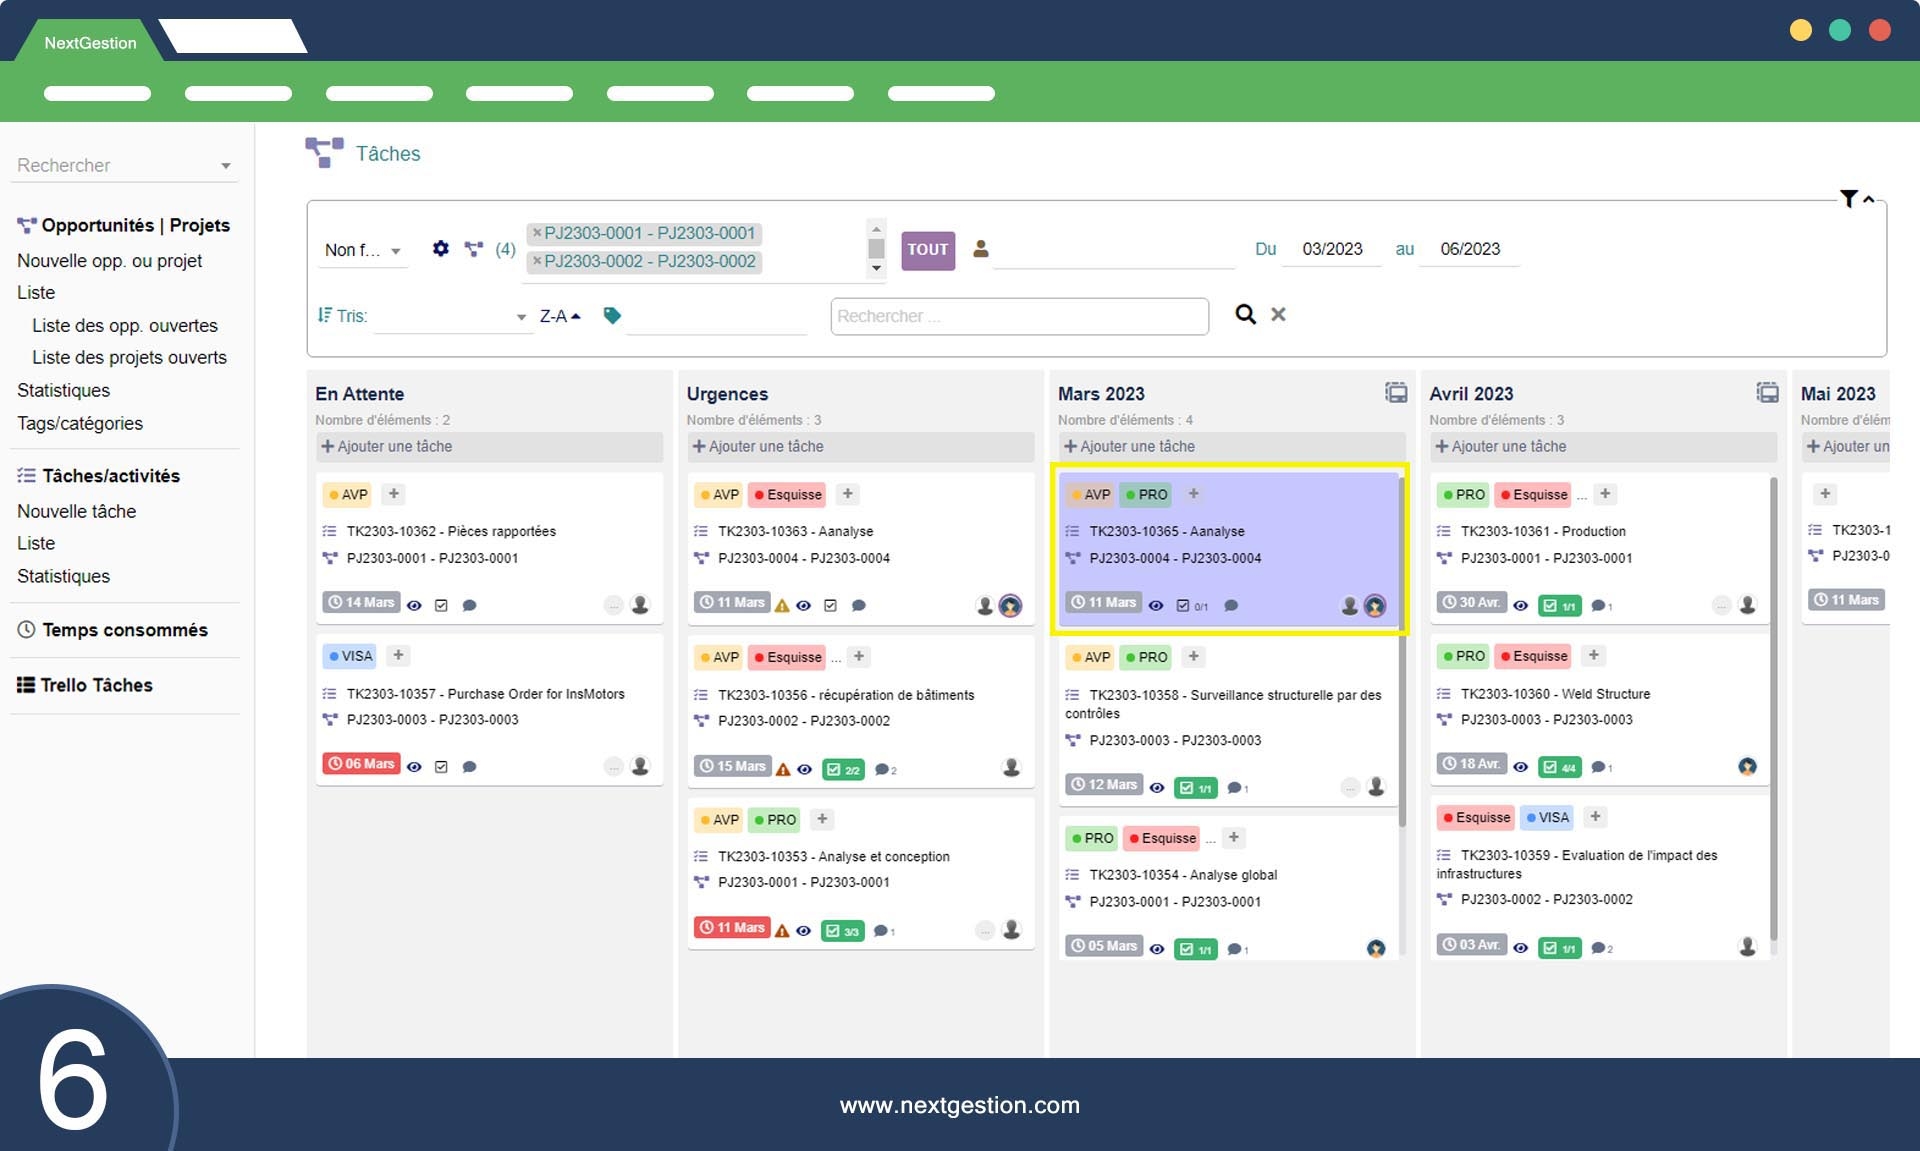1920x1151 pixels.
Task: Click the filter funnel icon
Action: 1848,199
